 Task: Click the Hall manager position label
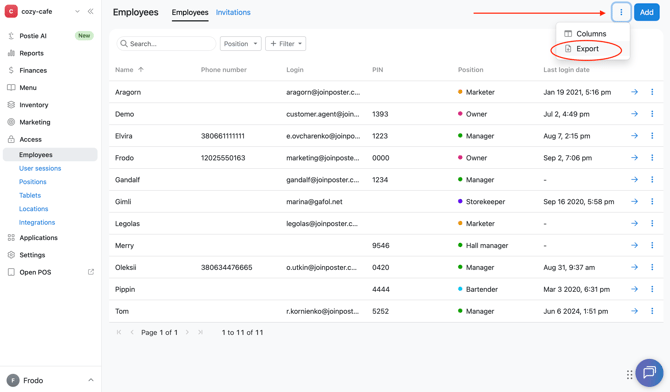(487, 245)
